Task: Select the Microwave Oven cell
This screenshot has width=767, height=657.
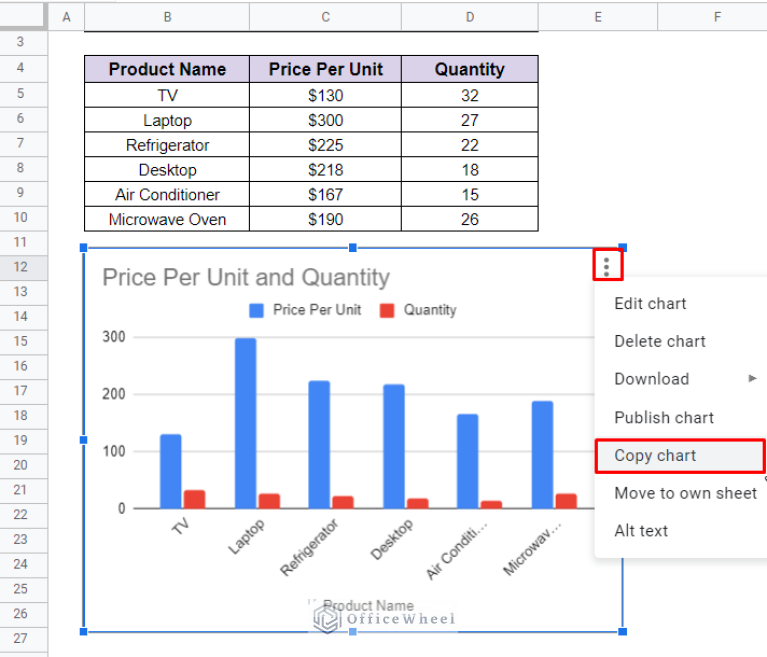Action: point(167,219)
